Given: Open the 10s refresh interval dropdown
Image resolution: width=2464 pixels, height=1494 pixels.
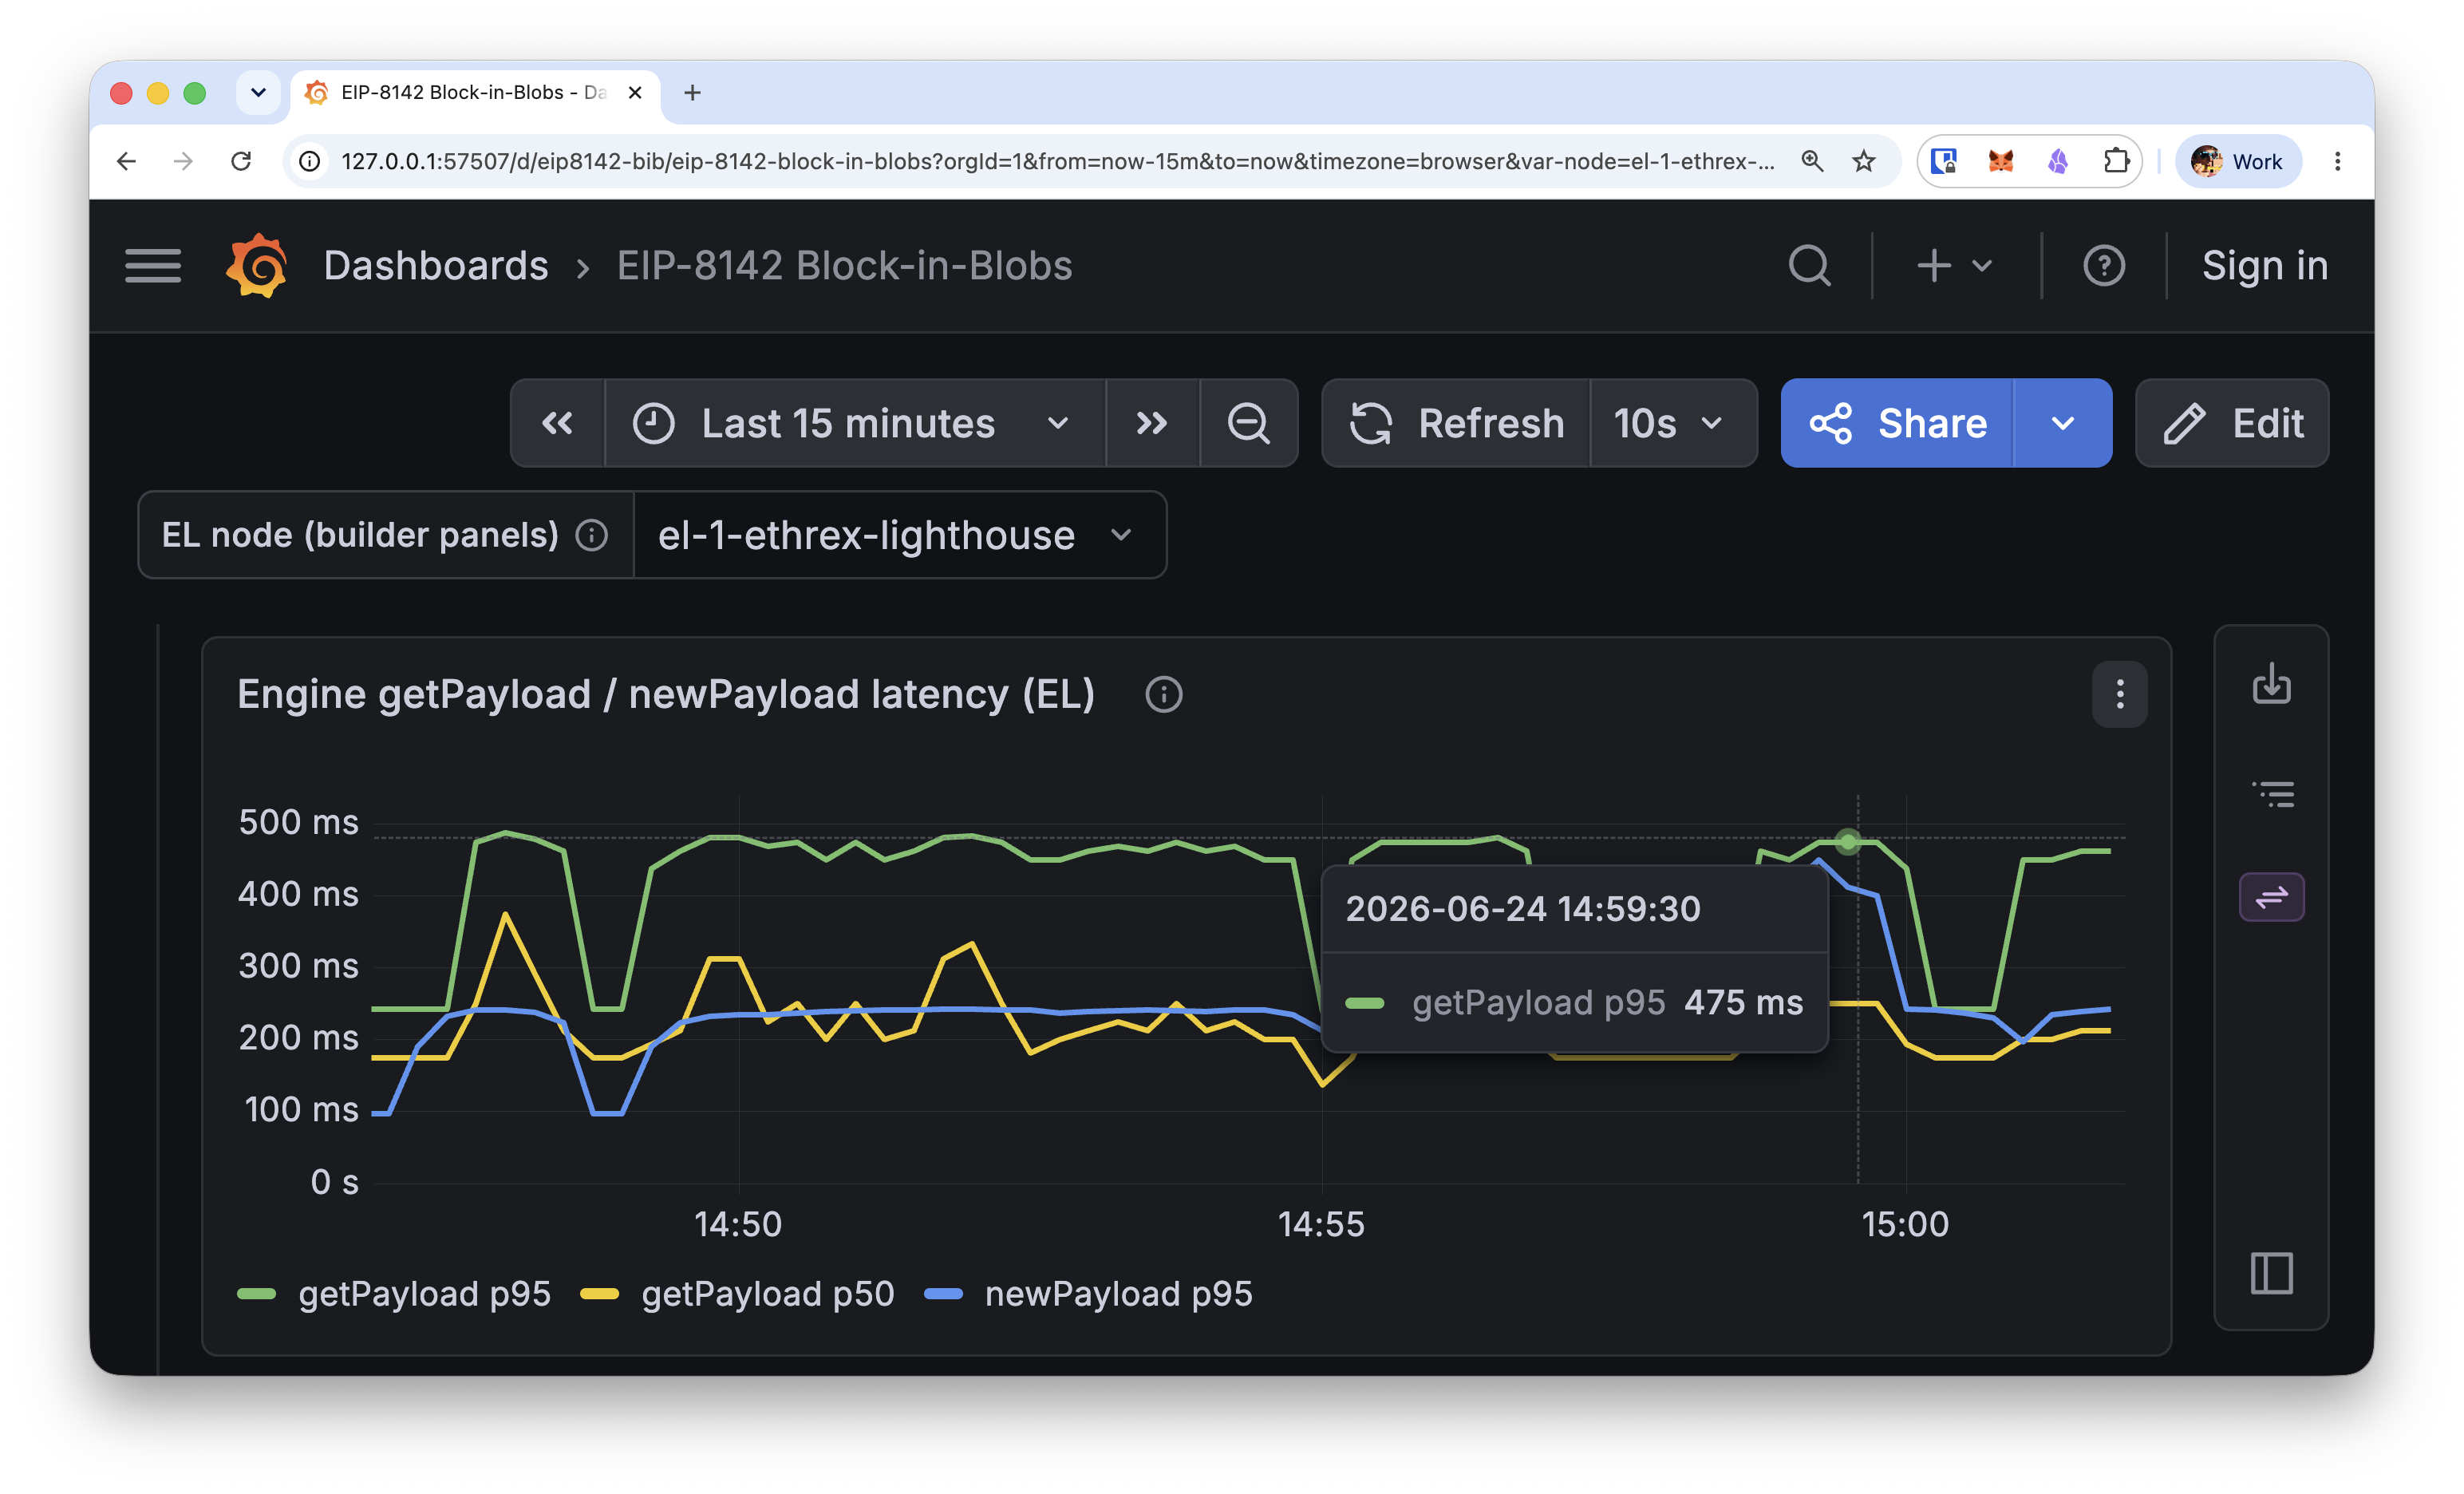Looking at the screenshot, I should [1672, 423].
